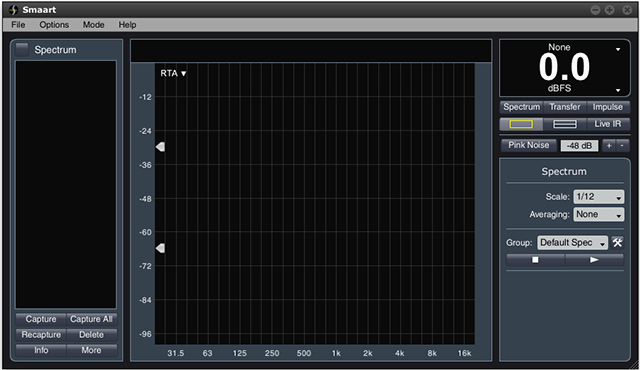Open the Averaging None dropdown
Screen dimensions: 640x370
[x=599, y=214]
